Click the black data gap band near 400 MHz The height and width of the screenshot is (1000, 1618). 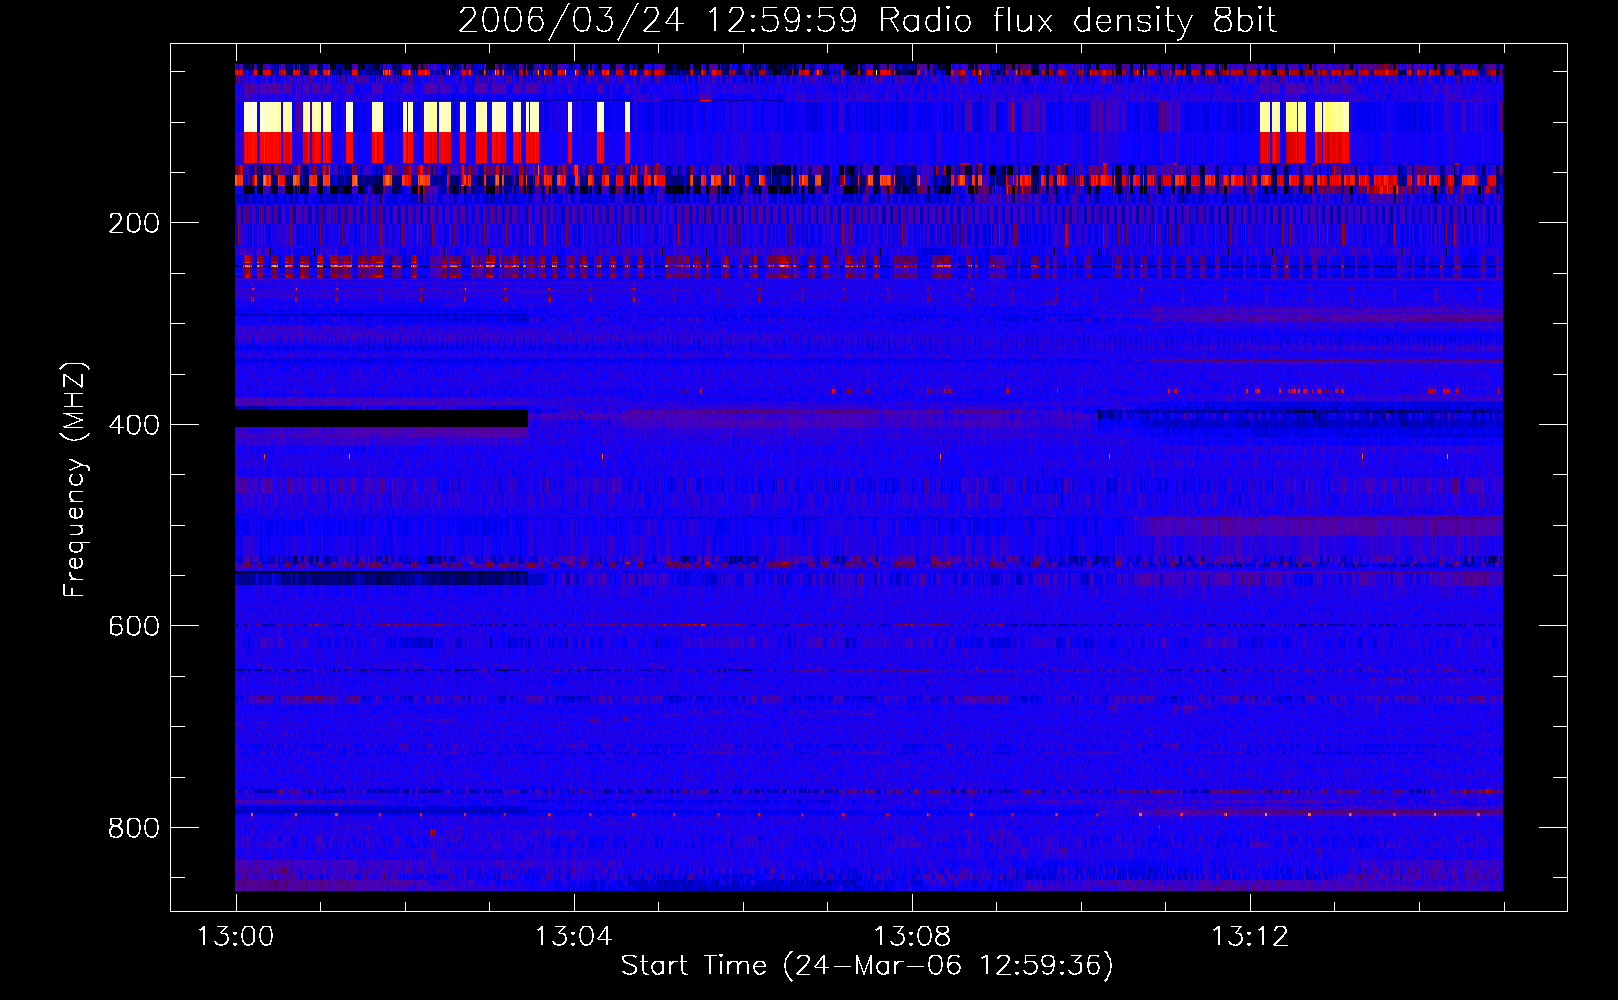[x=381, y=418]
